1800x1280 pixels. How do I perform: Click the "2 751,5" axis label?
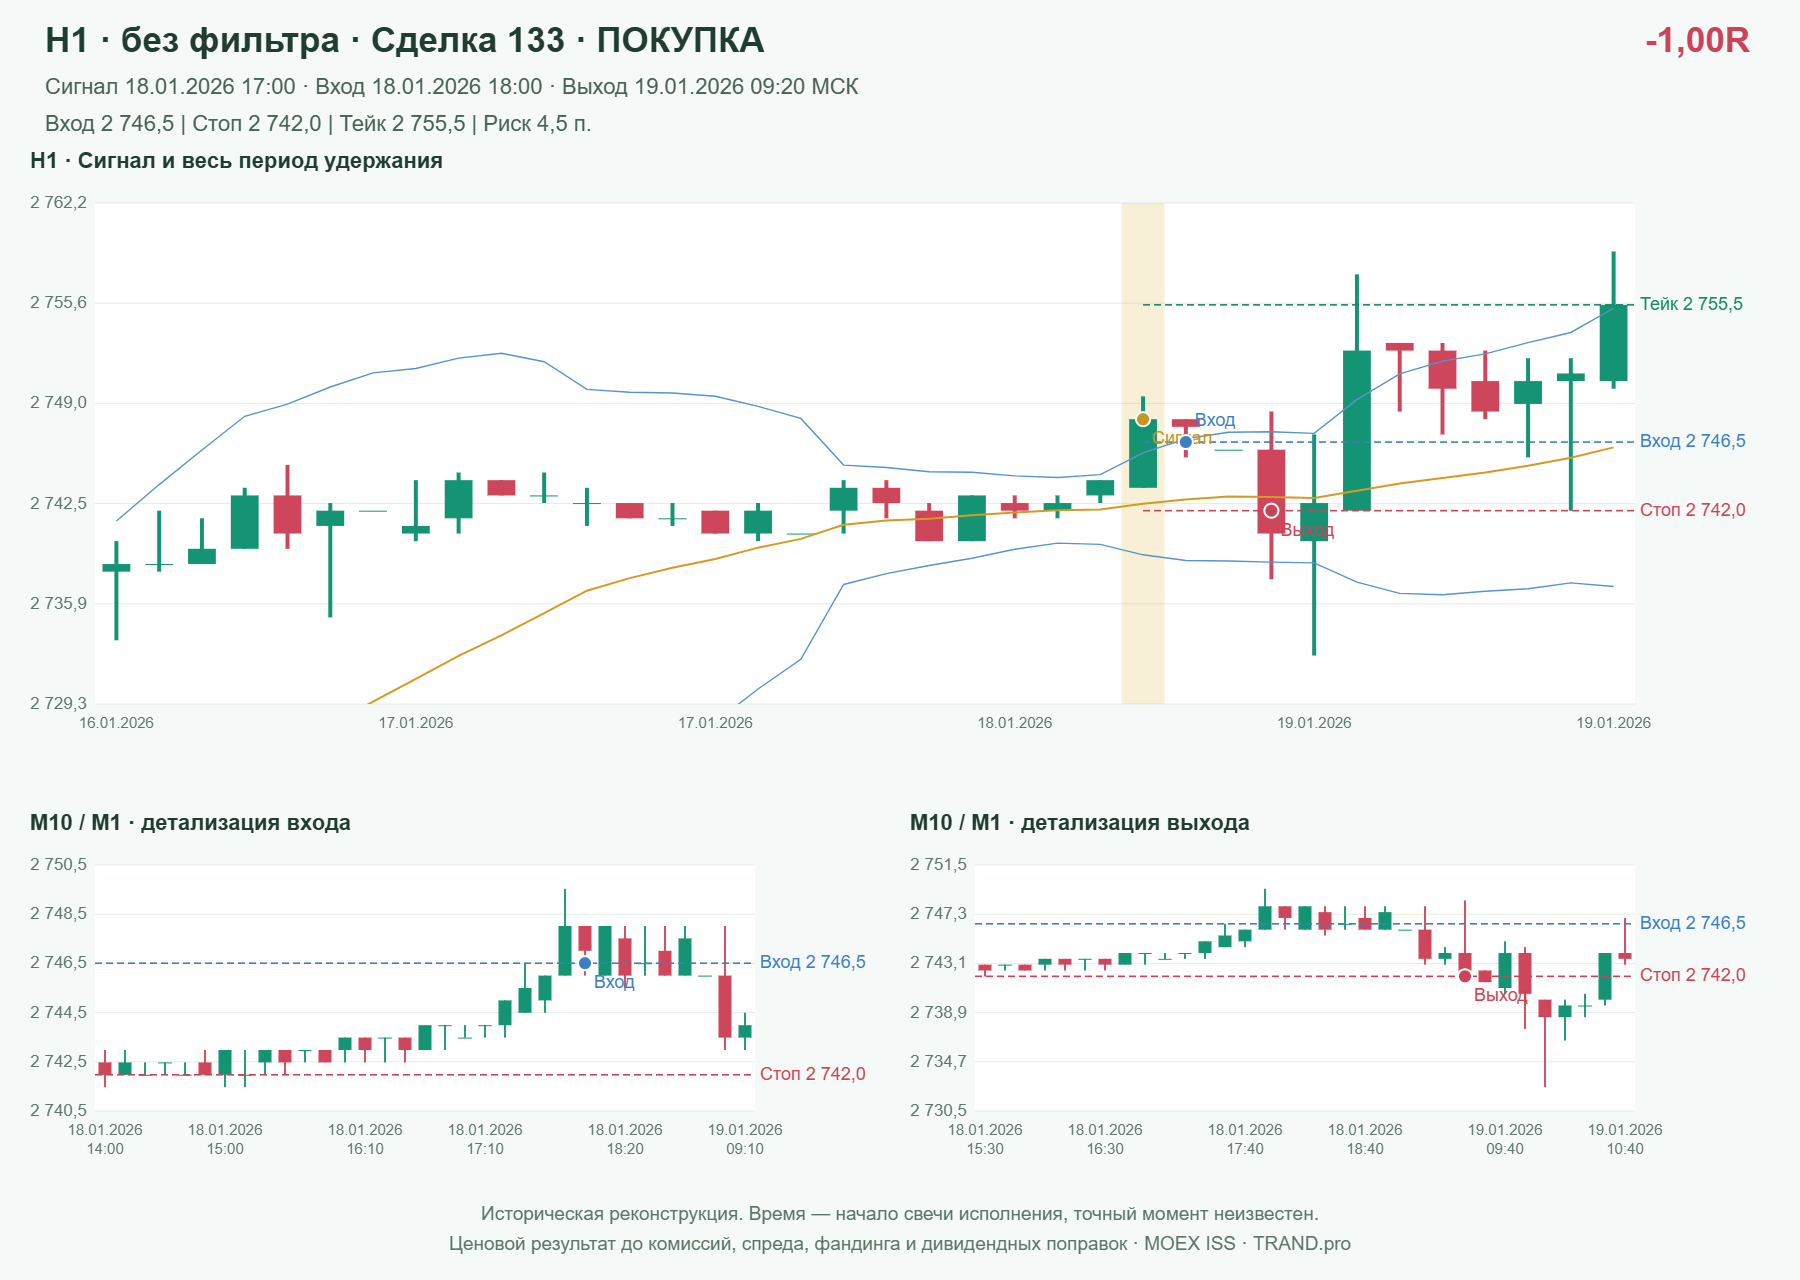click(939, 865)
